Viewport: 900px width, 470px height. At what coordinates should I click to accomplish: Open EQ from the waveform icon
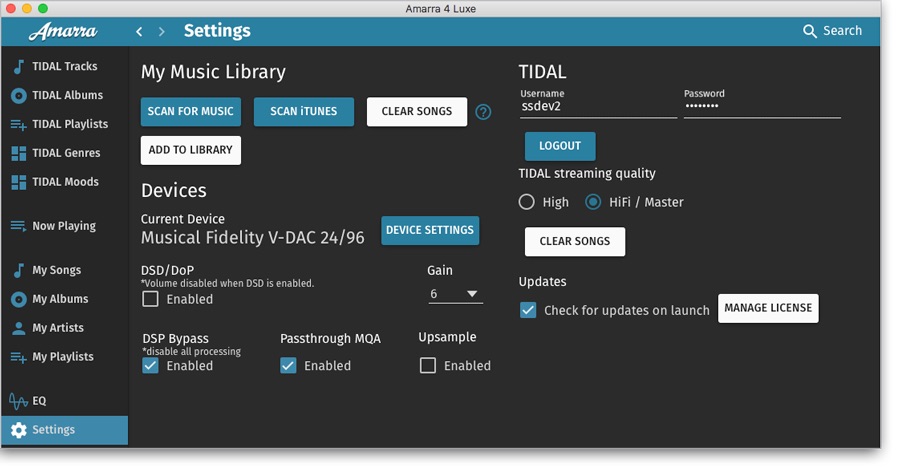[x=18, y=401]
